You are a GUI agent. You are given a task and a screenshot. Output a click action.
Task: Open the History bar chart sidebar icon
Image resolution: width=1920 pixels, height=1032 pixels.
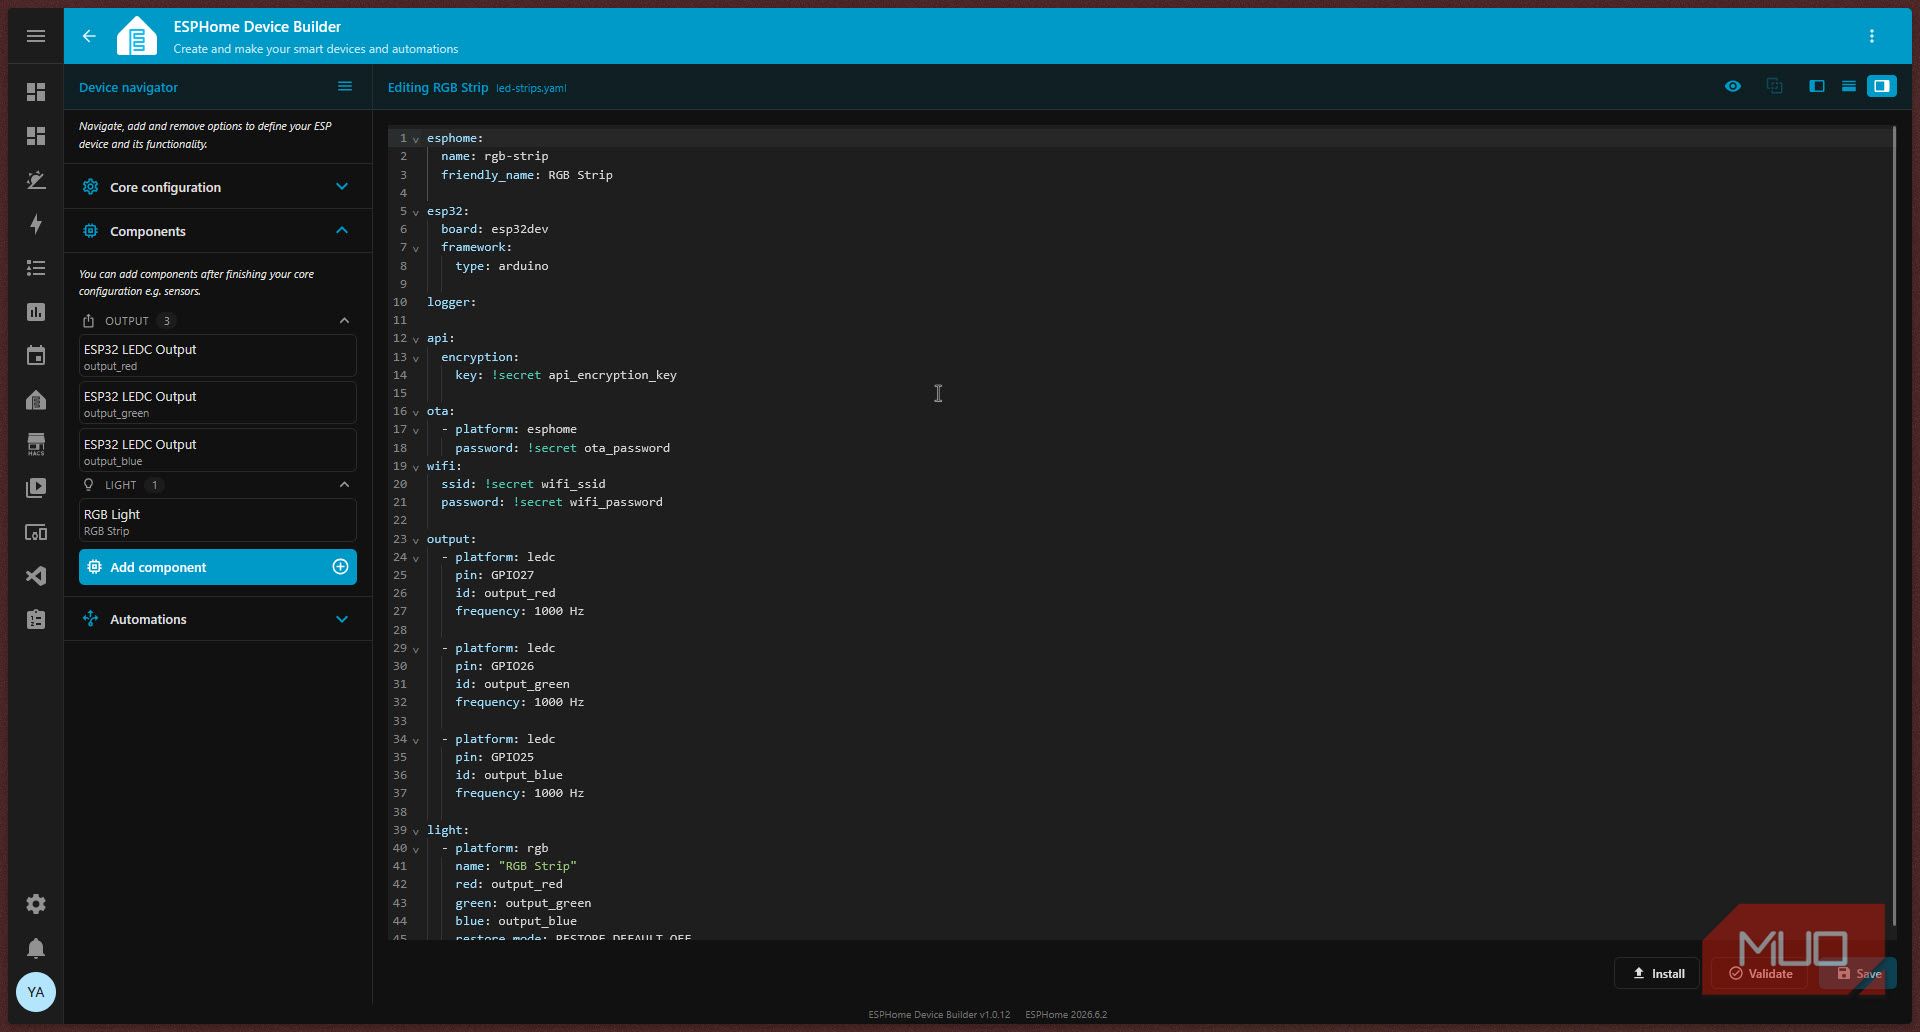point(36,312)
